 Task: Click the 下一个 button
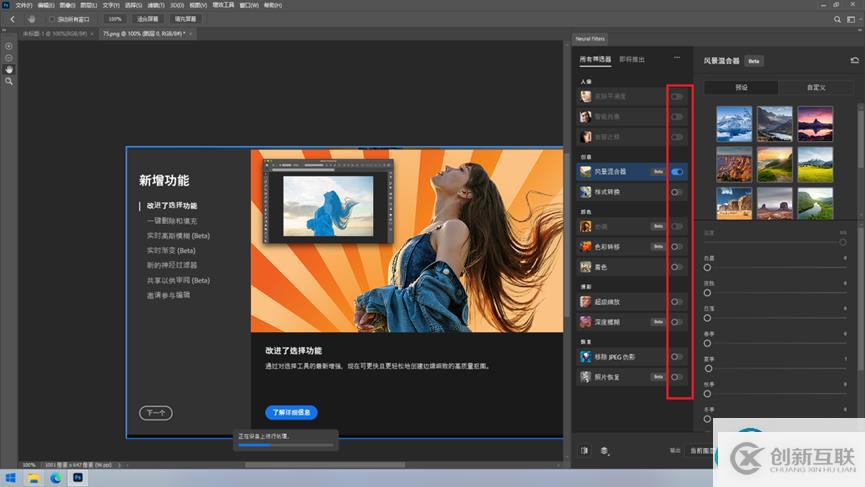[156, 413]
